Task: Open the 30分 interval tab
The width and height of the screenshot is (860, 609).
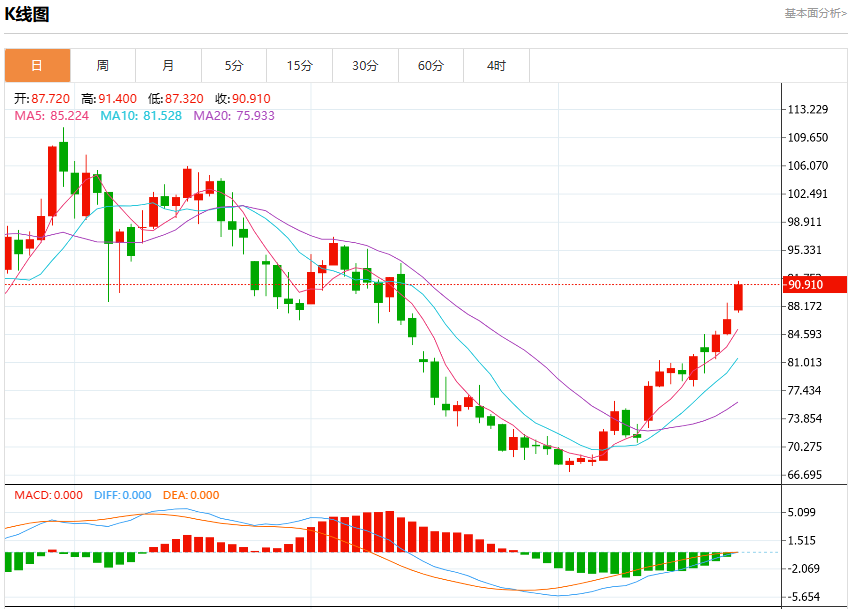Action: 365,65
